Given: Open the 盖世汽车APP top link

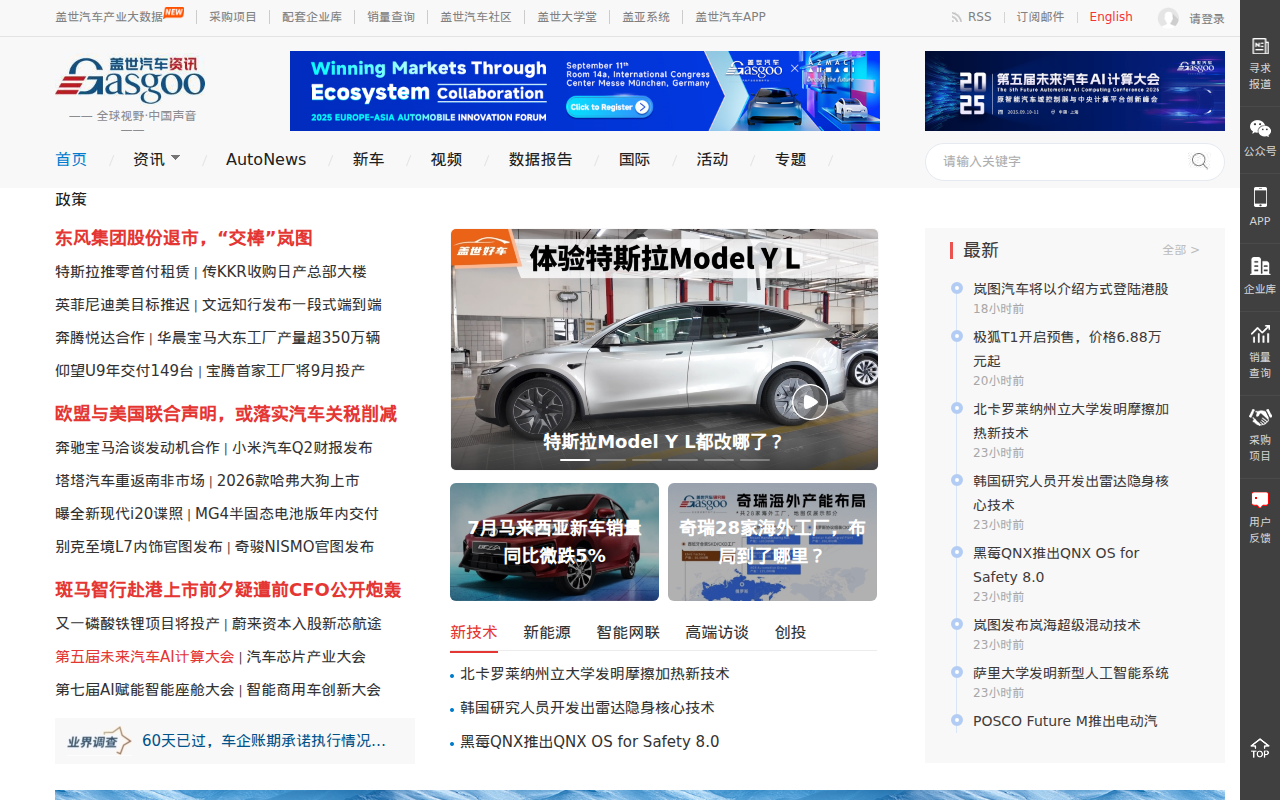Looking at the screenshot, I should (730, 17).
